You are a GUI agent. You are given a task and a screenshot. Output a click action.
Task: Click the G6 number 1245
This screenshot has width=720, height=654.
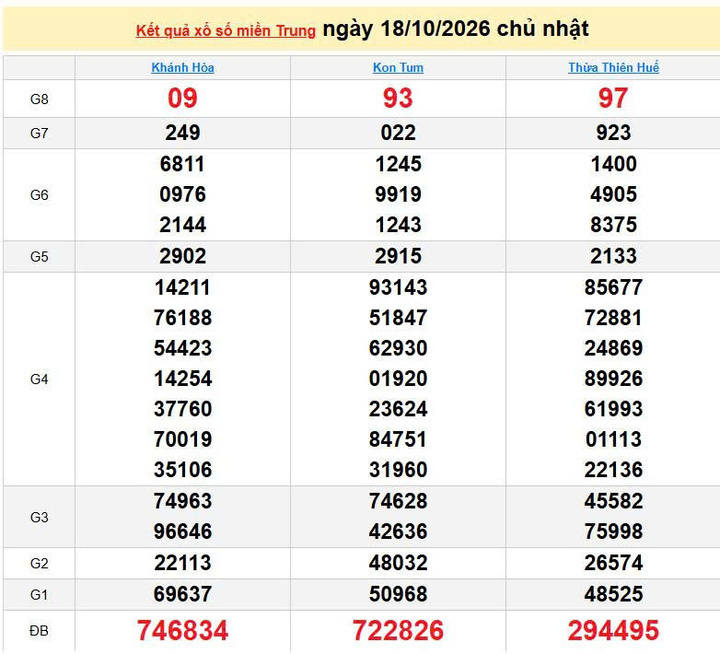(398, 164)
